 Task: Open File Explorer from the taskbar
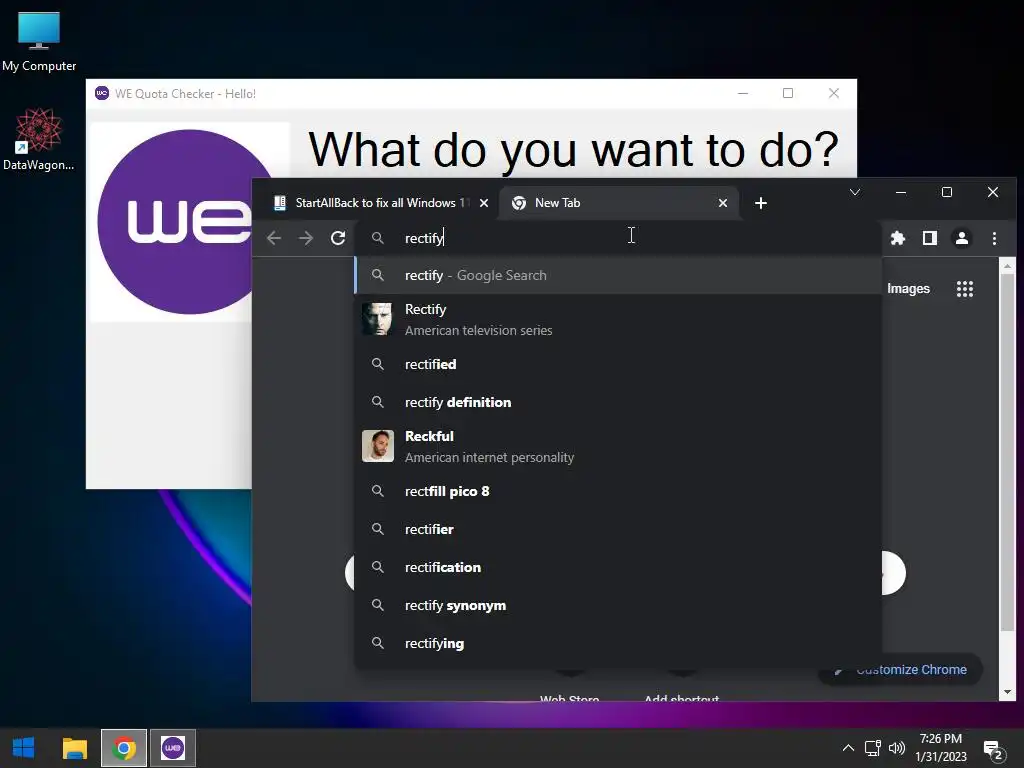coord(74,748)
